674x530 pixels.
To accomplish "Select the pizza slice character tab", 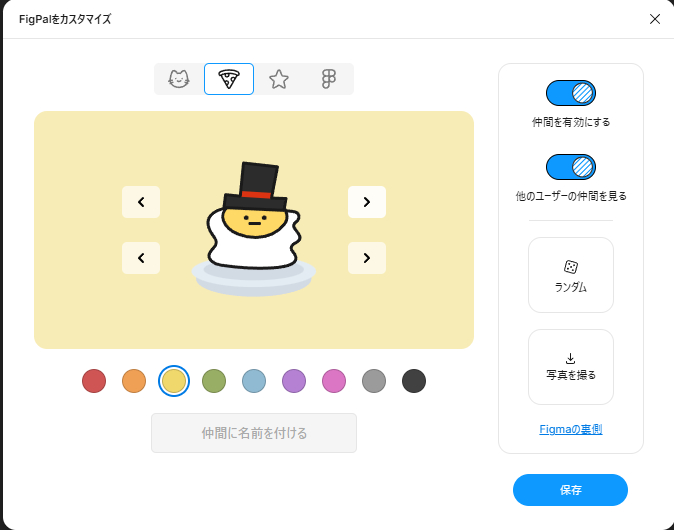I will 229,79.
